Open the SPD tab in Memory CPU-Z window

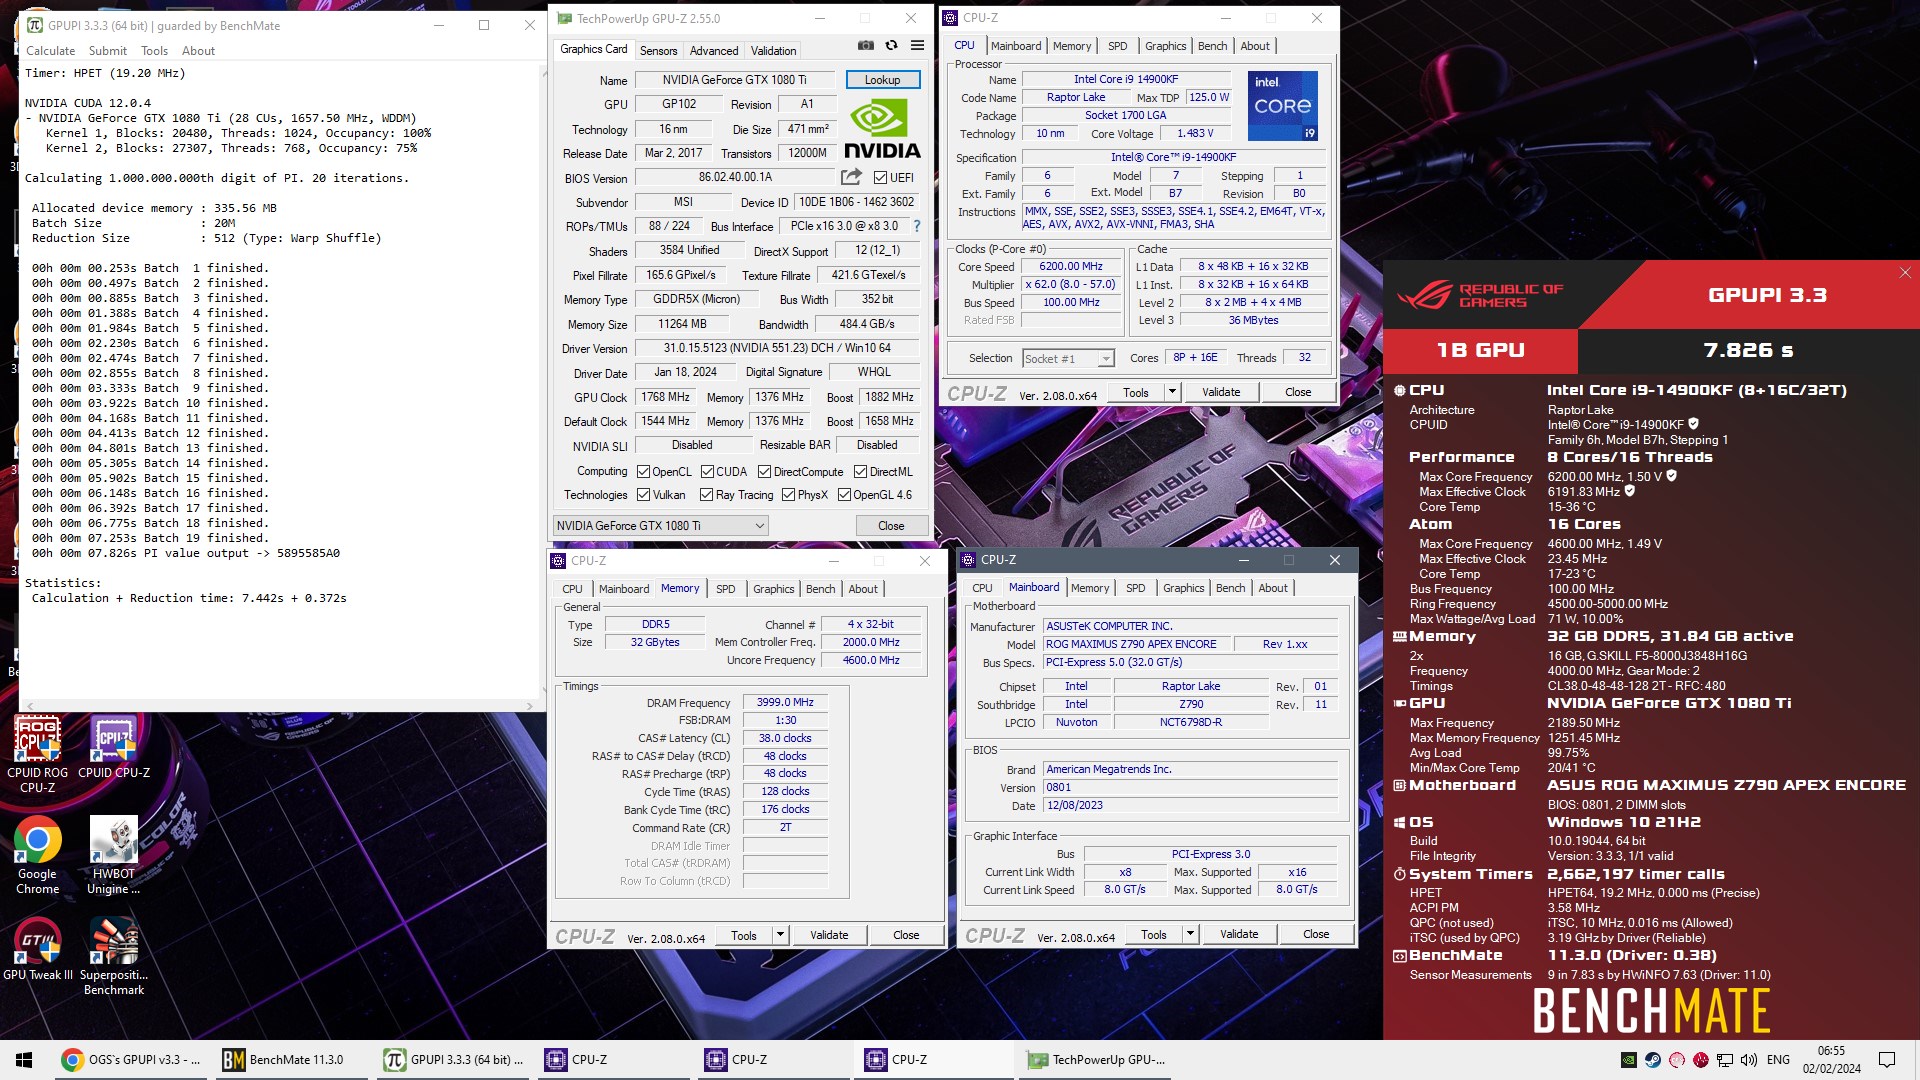(726, 589)
